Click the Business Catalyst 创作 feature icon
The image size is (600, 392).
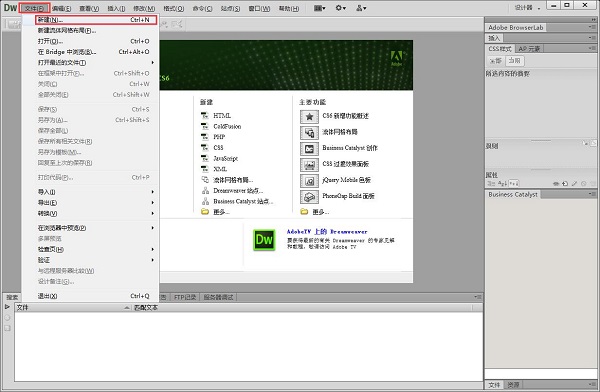pos(309,149)
